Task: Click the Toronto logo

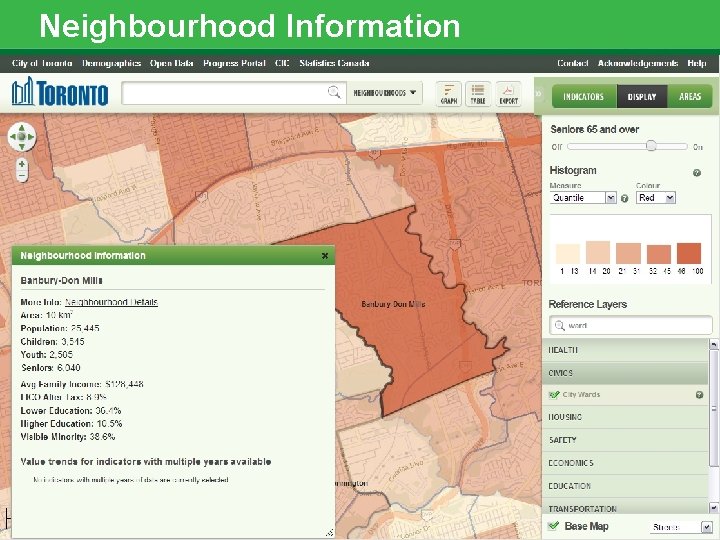Action: click(x=60, y=92)
